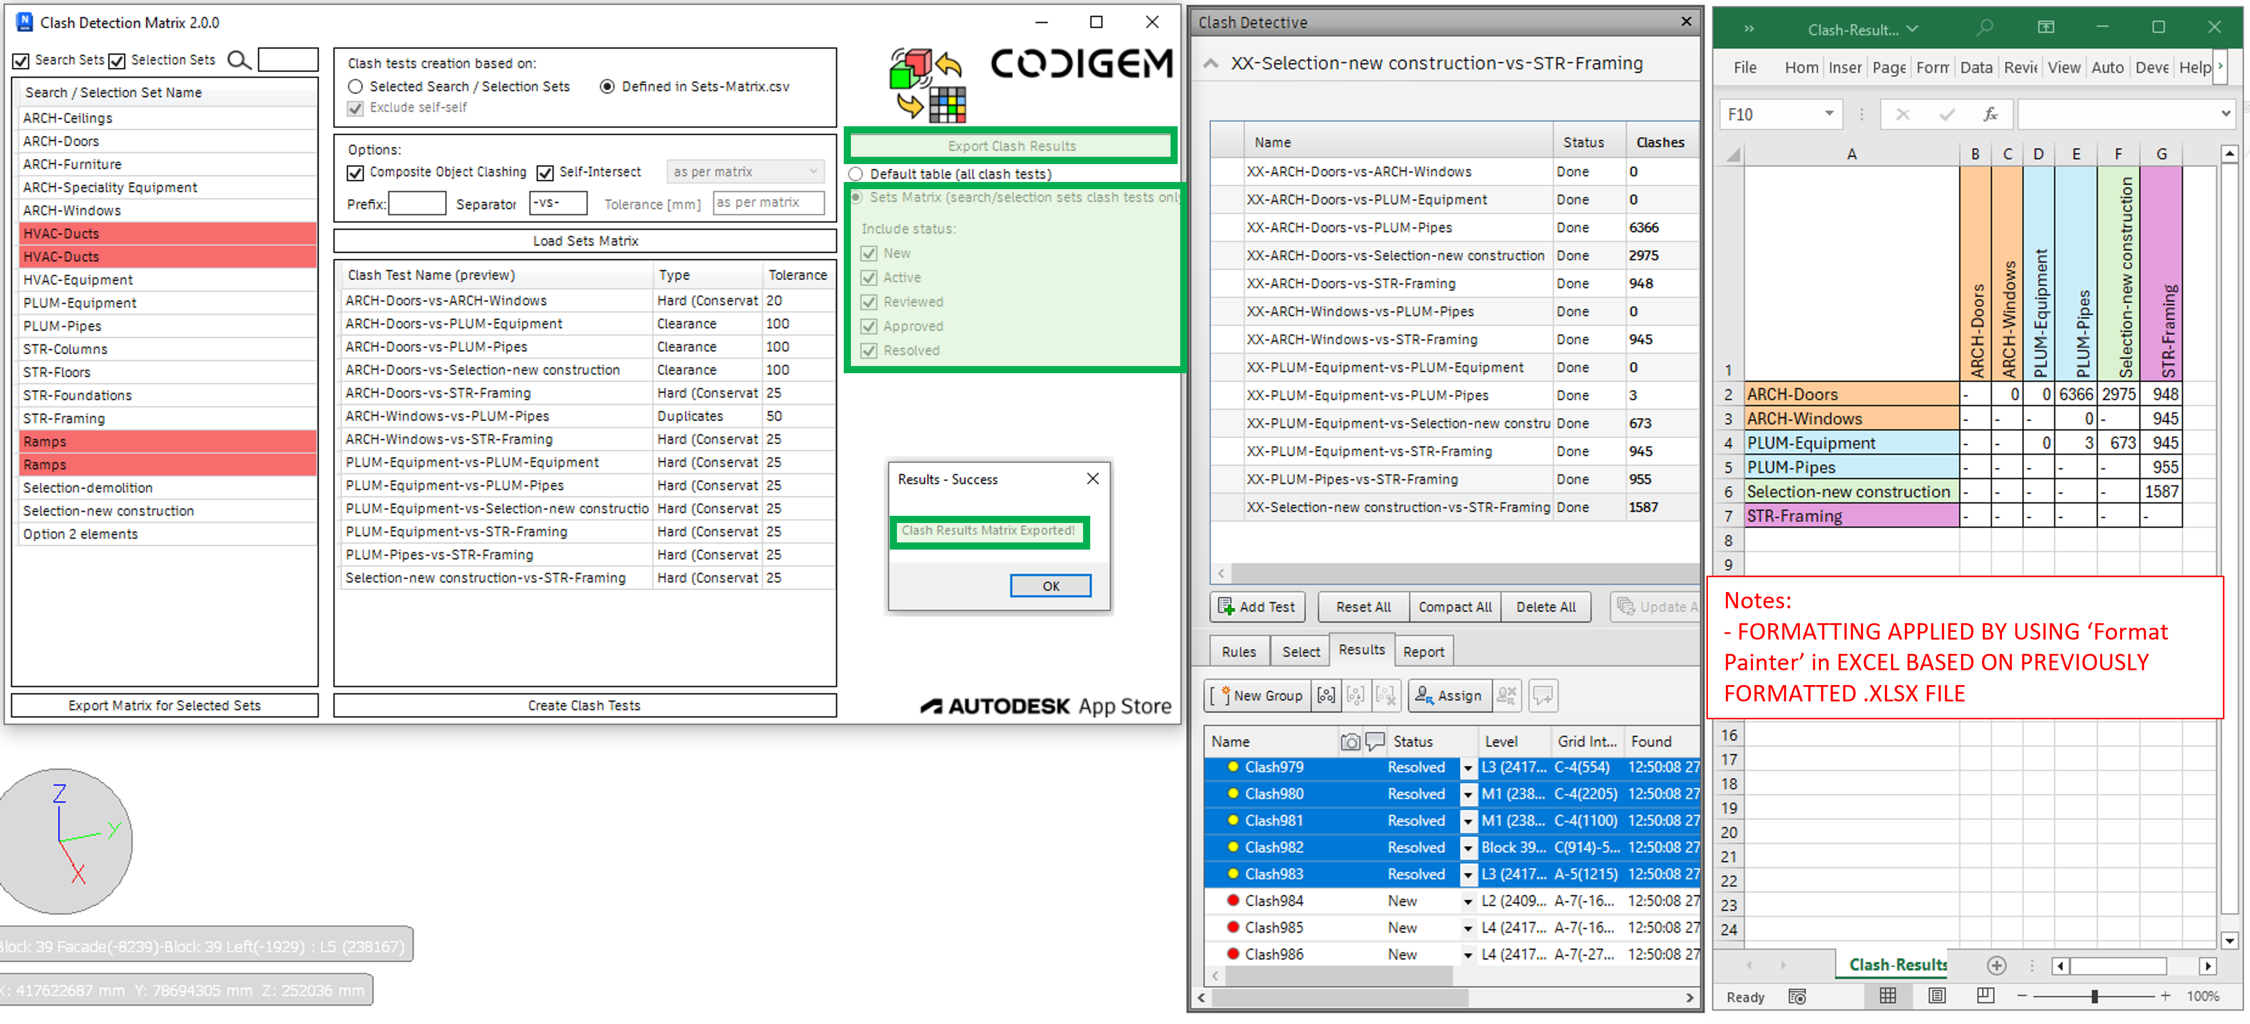Switch Excel to Page Break Preview

coord(1986,996)
